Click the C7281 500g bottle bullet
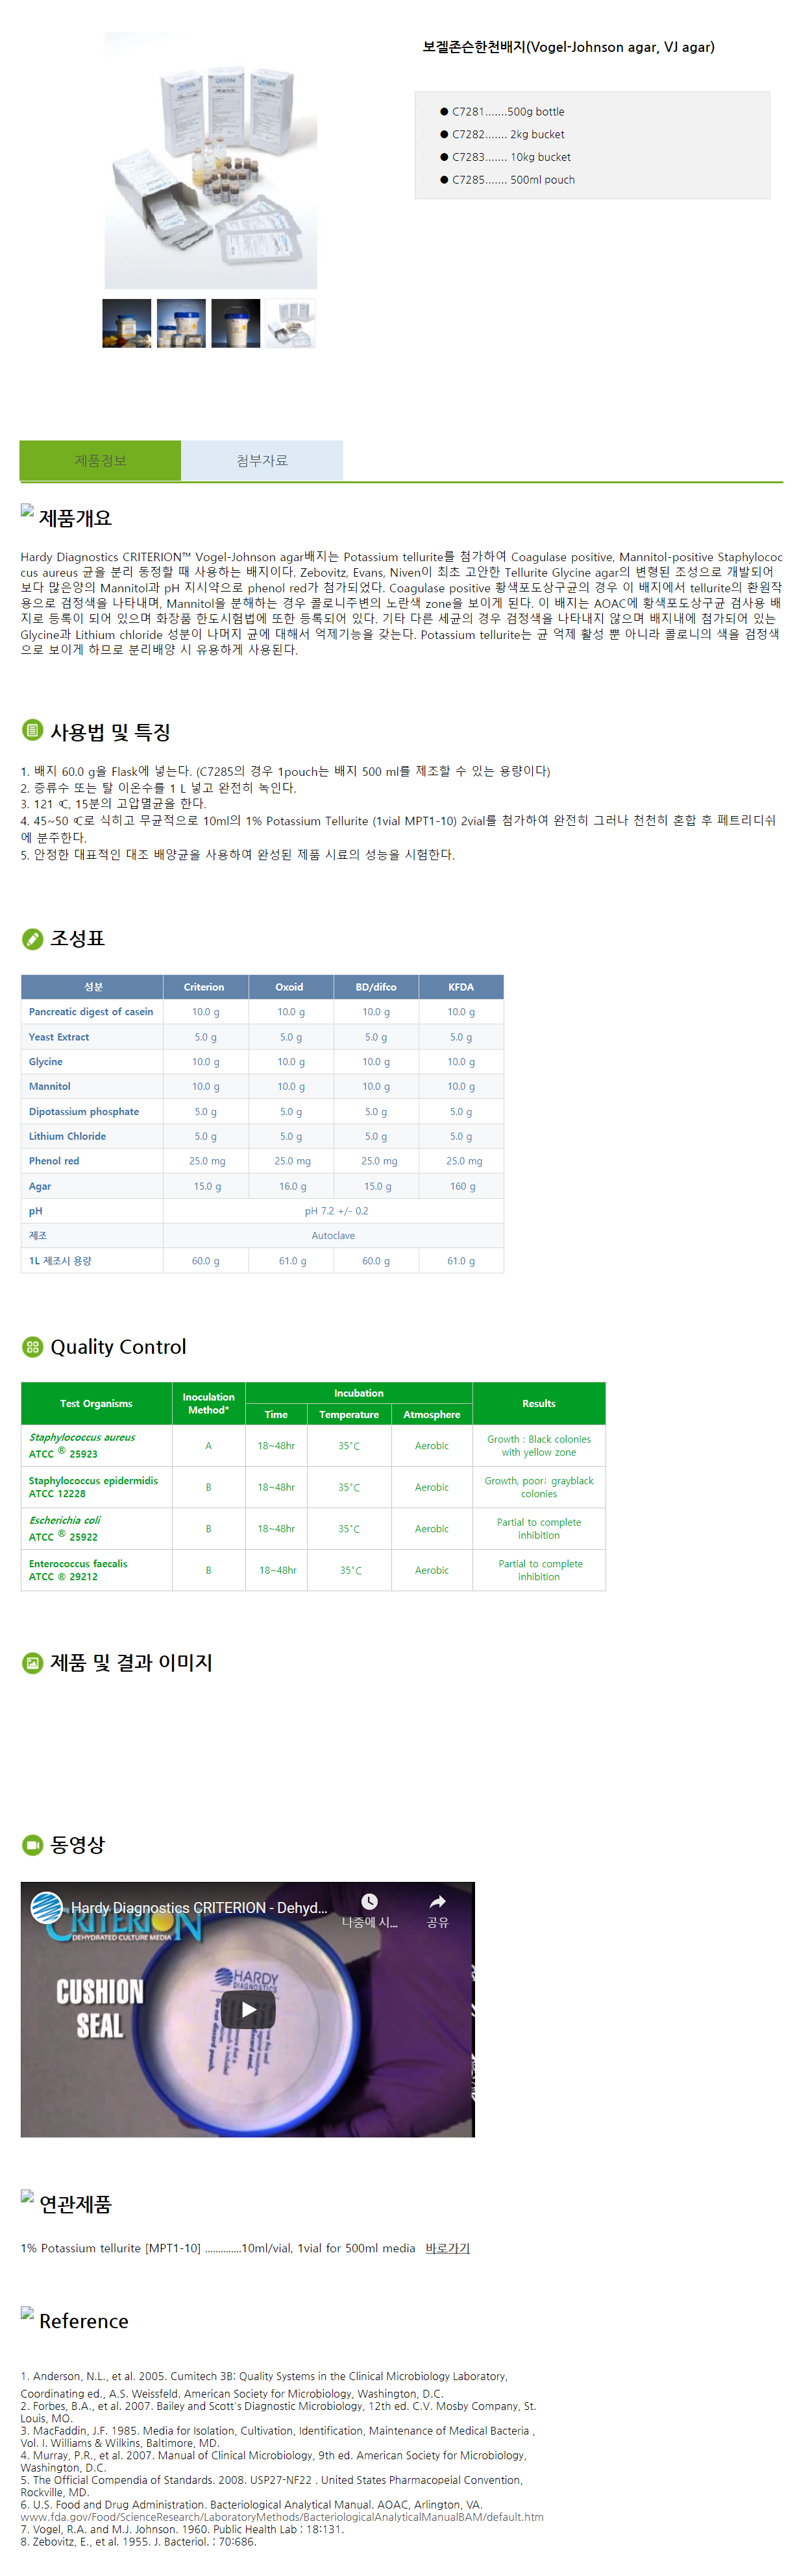 tap(444, 111)
